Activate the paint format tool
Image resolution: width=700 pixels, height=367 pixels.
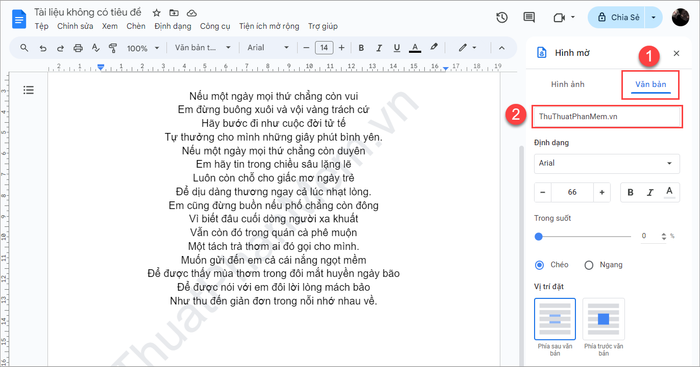(x=113, y=48)
